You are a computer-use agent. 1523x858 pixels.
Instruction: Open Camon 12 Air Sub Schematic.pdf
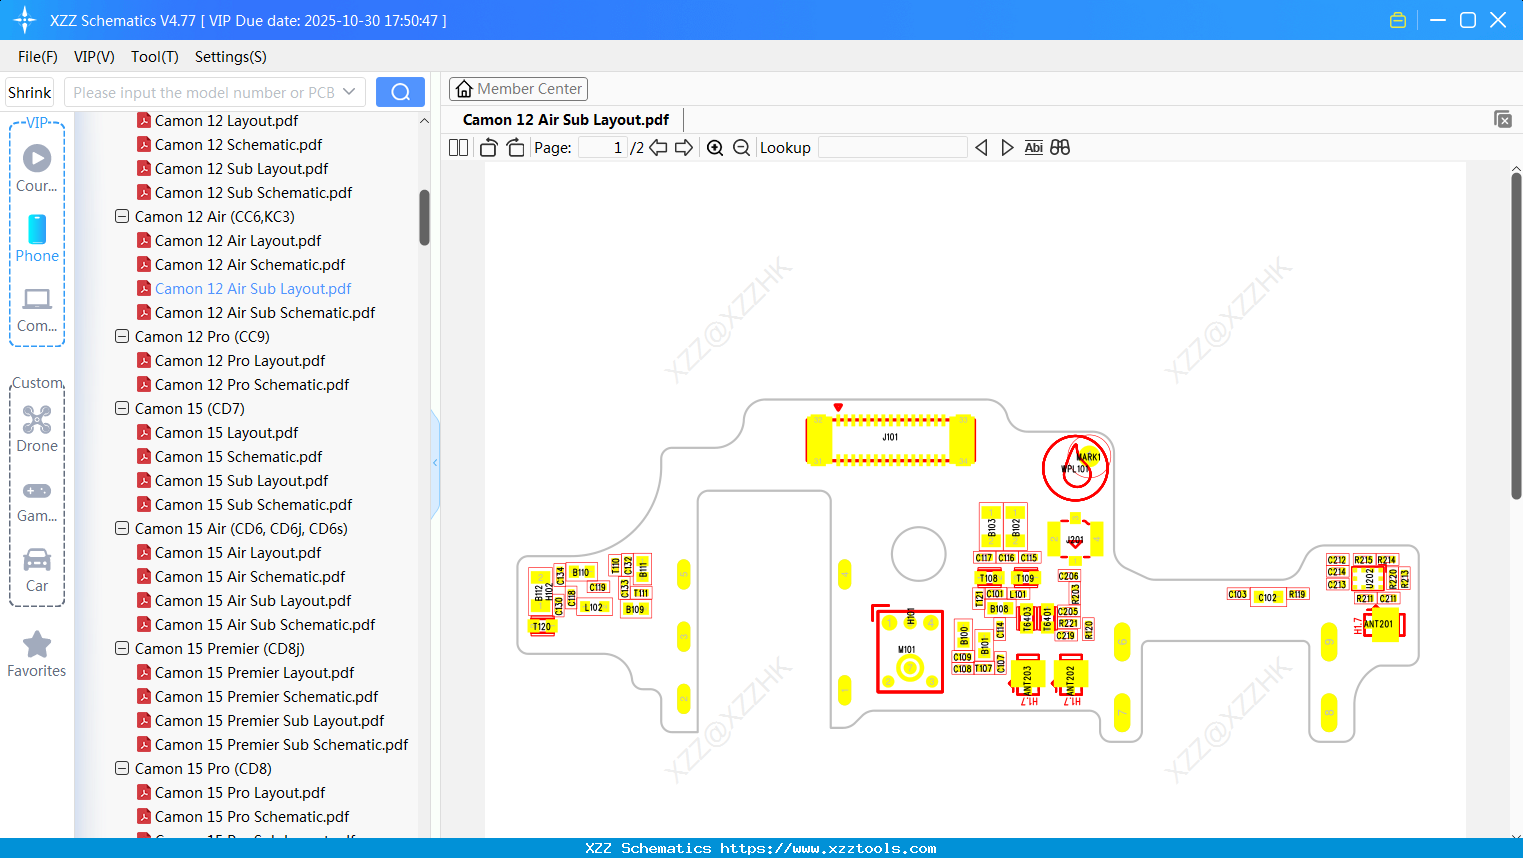(265, 312)
